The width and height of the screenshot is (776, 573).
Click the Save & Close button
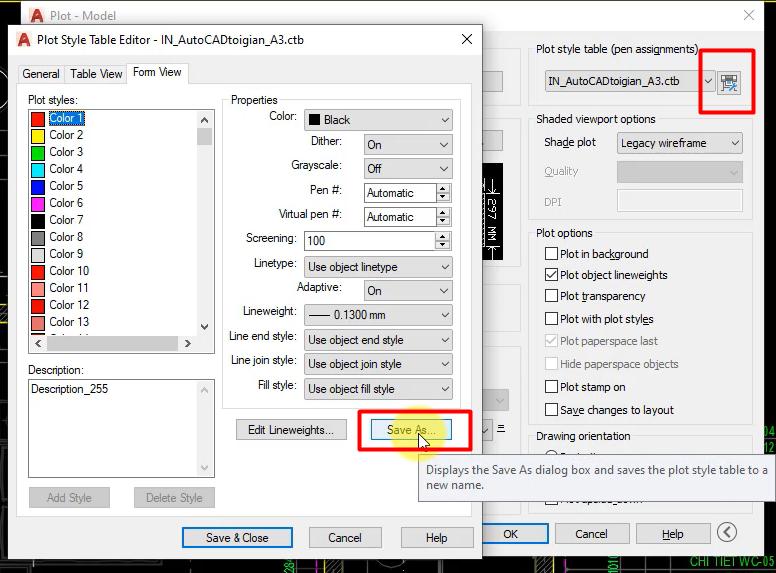(x=237, y=537)
